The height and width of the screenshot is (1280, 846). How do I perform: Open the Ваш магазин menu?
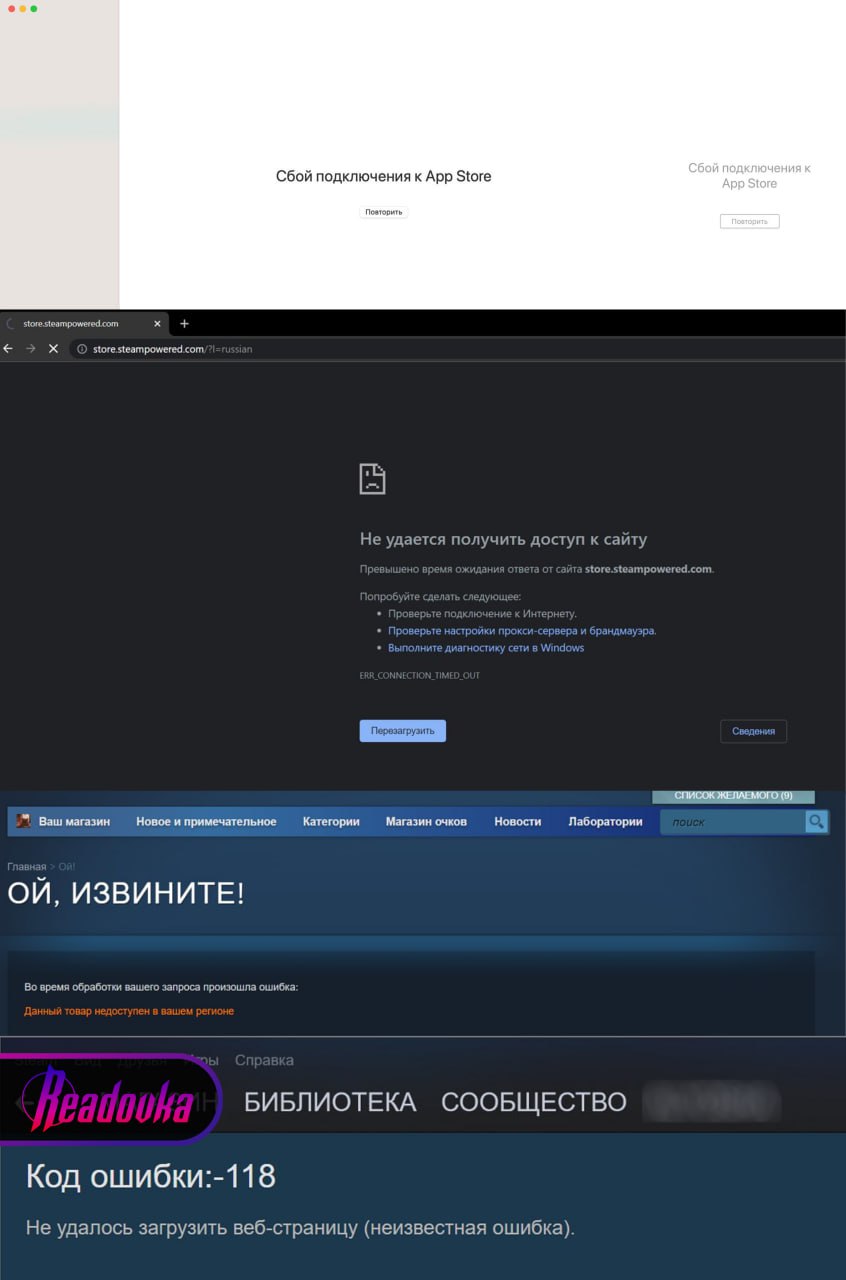click(x=74, y=822)
